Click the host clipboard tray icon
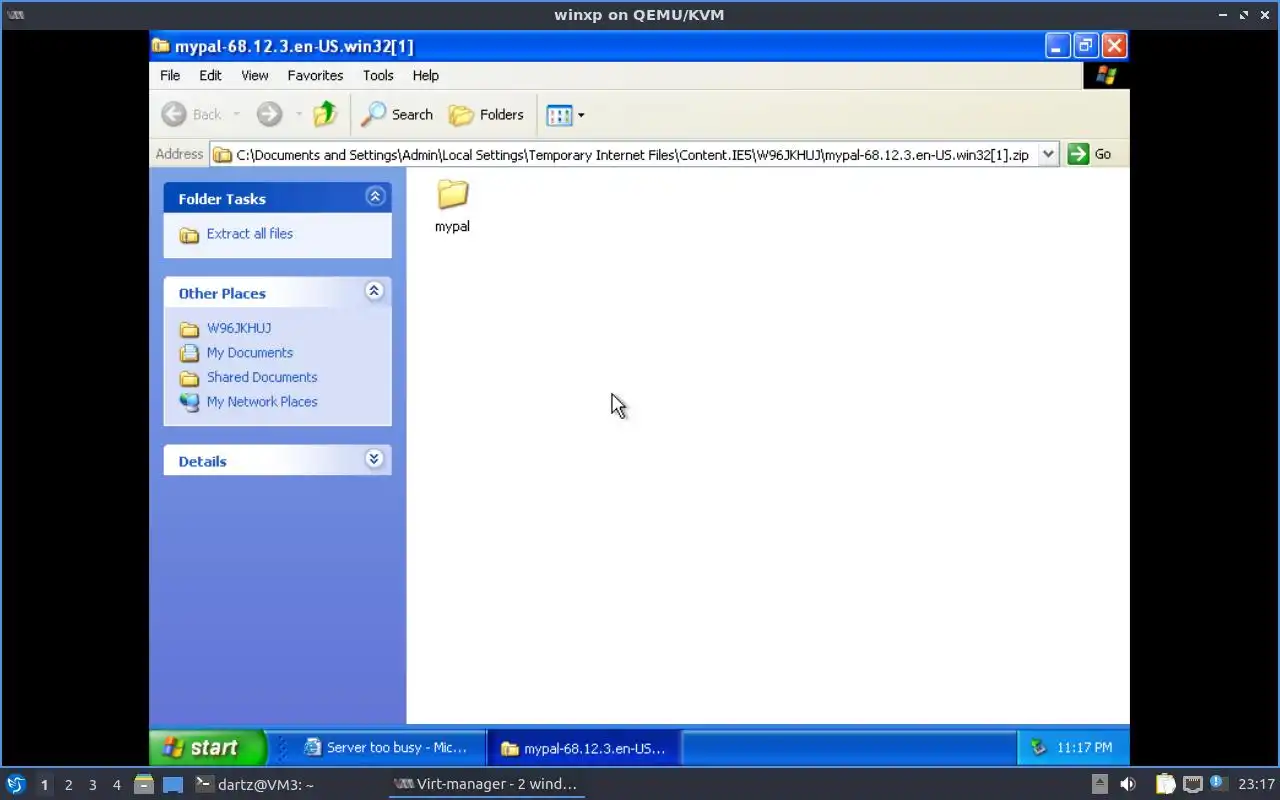 (1165, 785)
